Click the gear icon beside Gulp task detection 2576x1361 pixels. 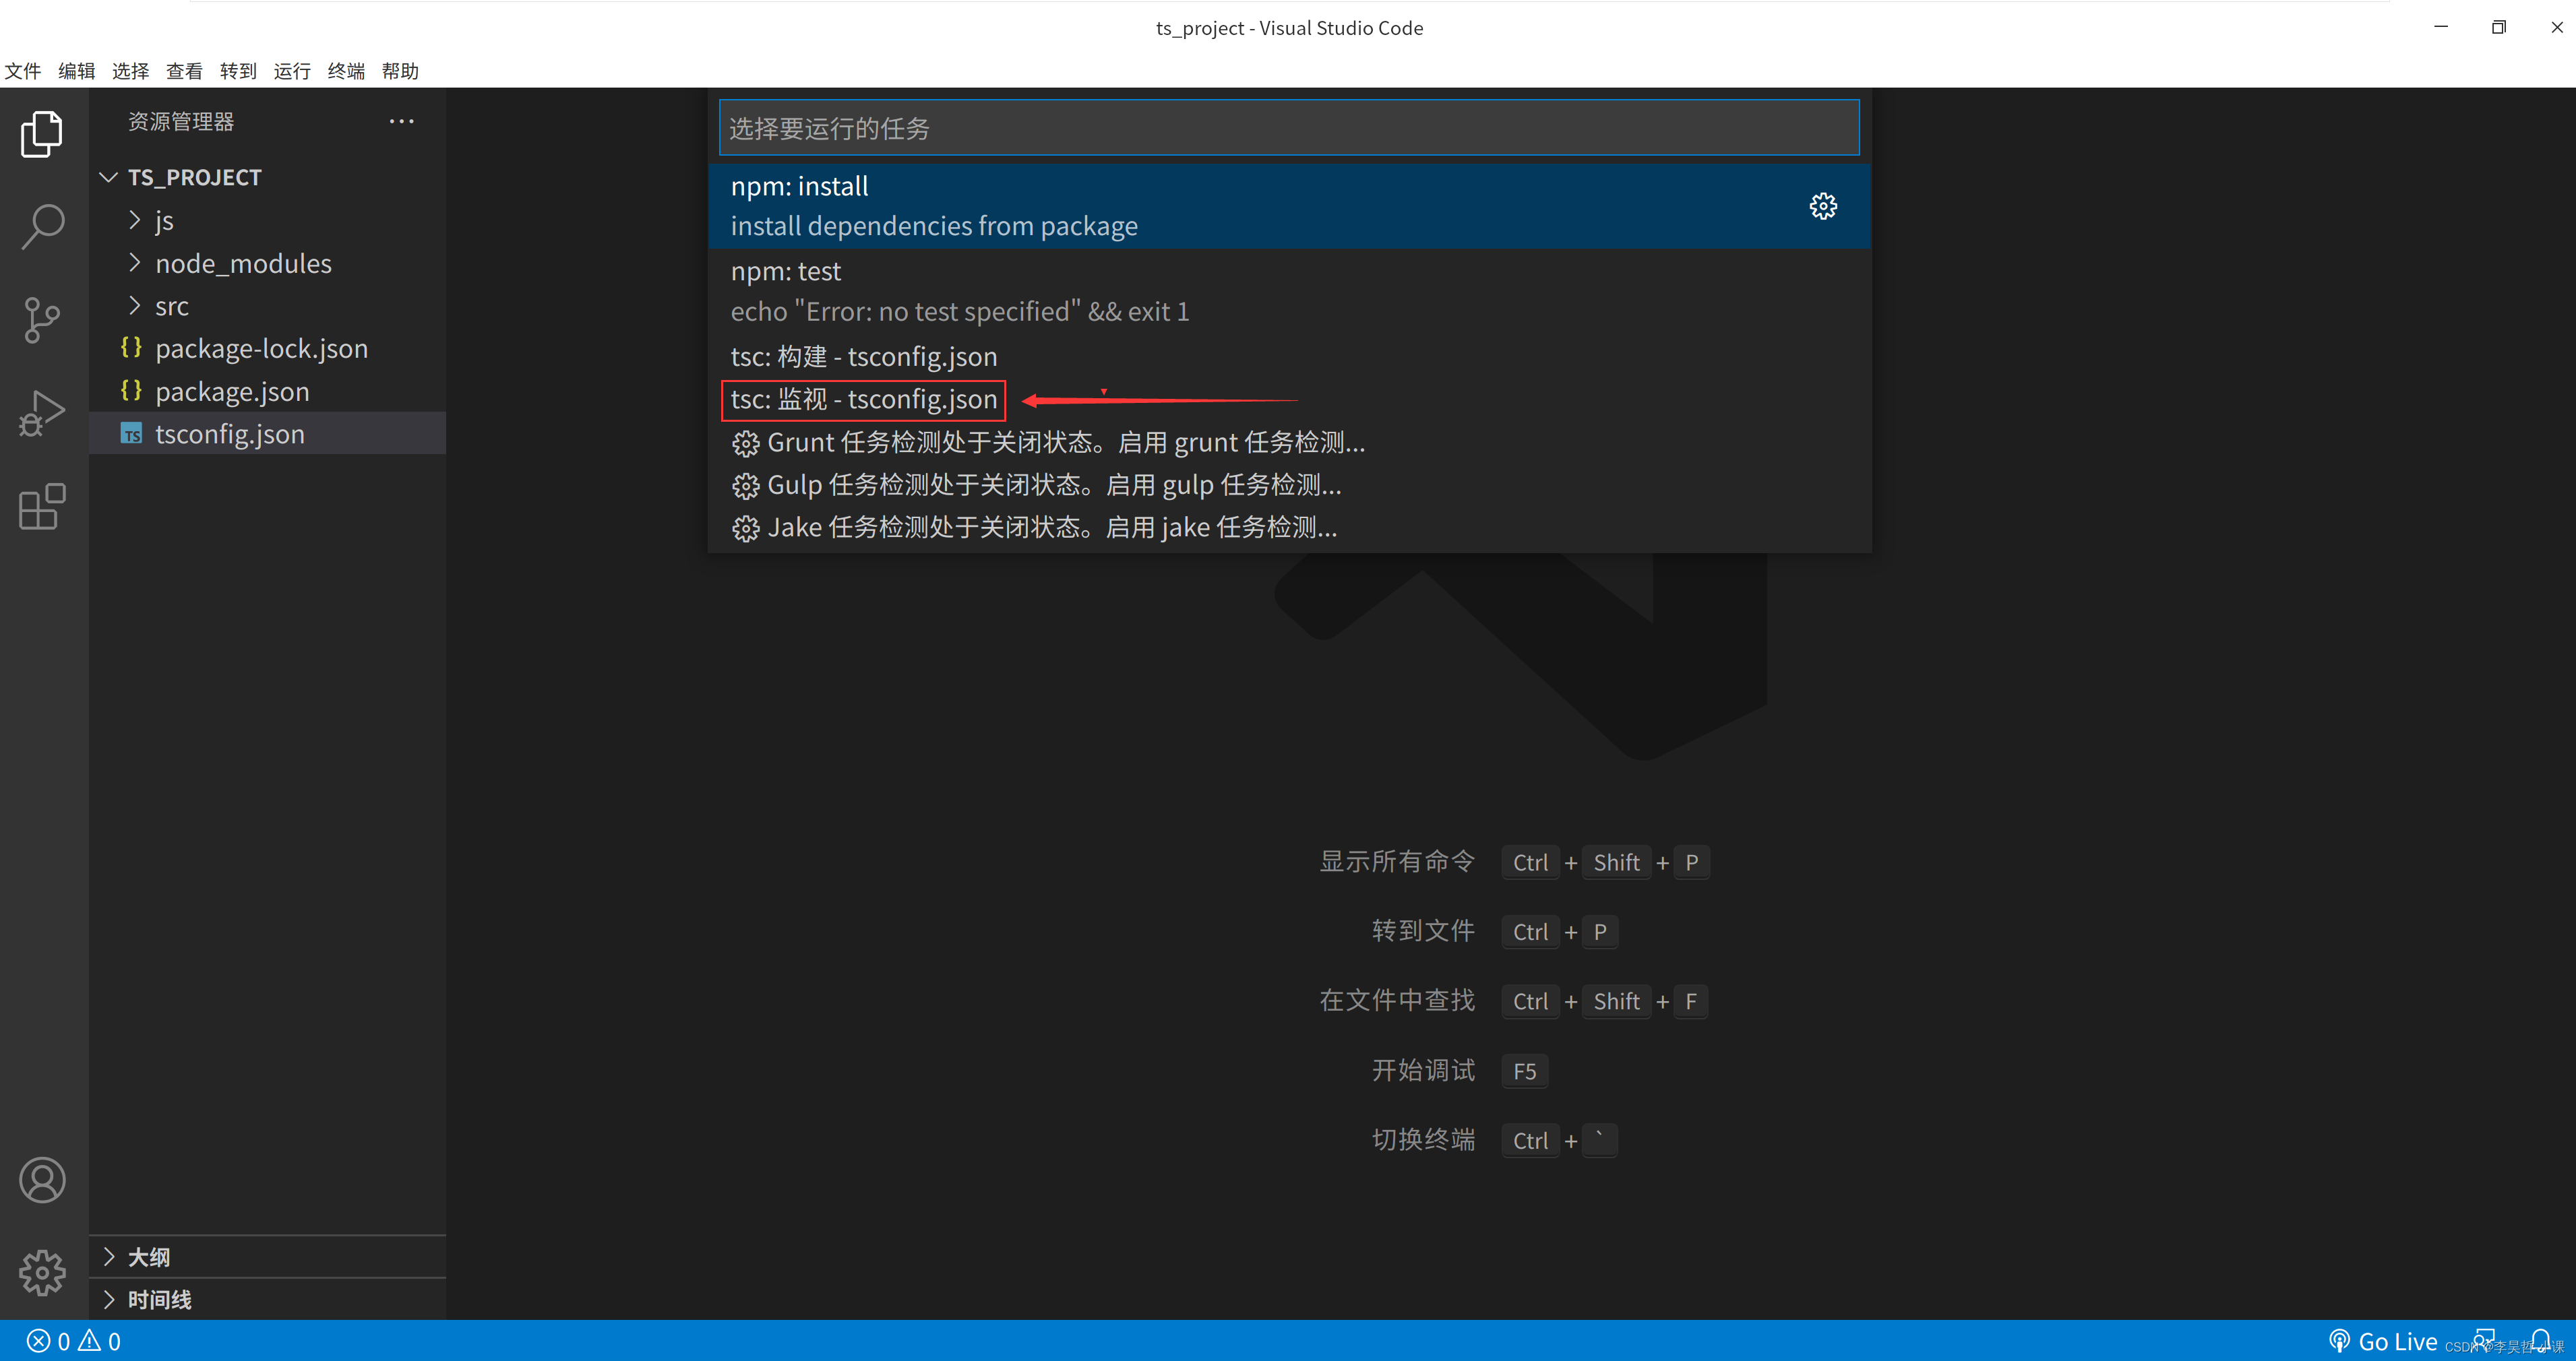[x=745, y=486]
